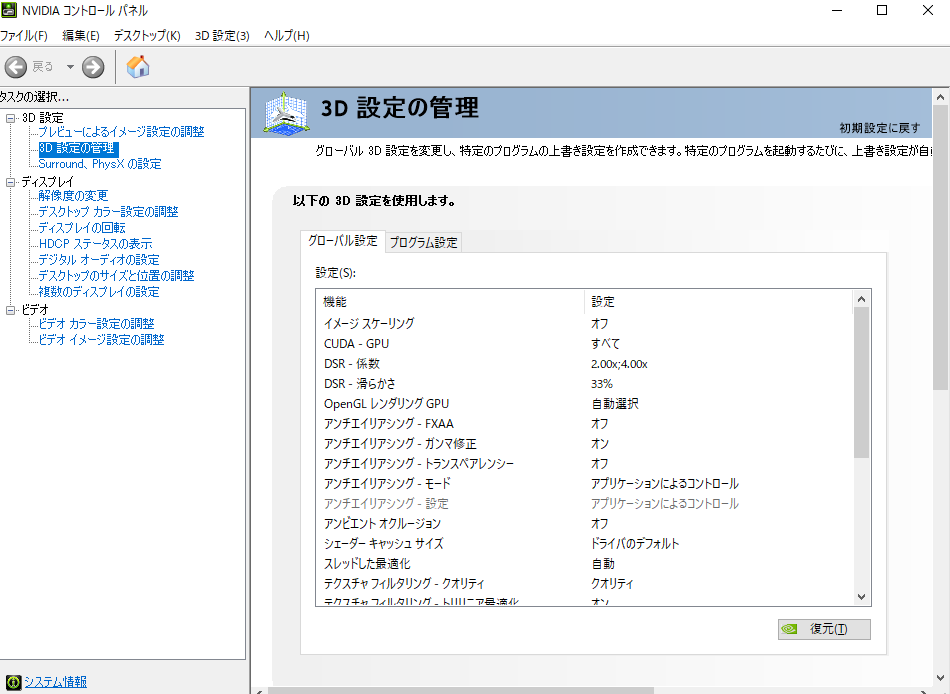
Task: Open 解像度の変更
Action: tap(73, 196)
